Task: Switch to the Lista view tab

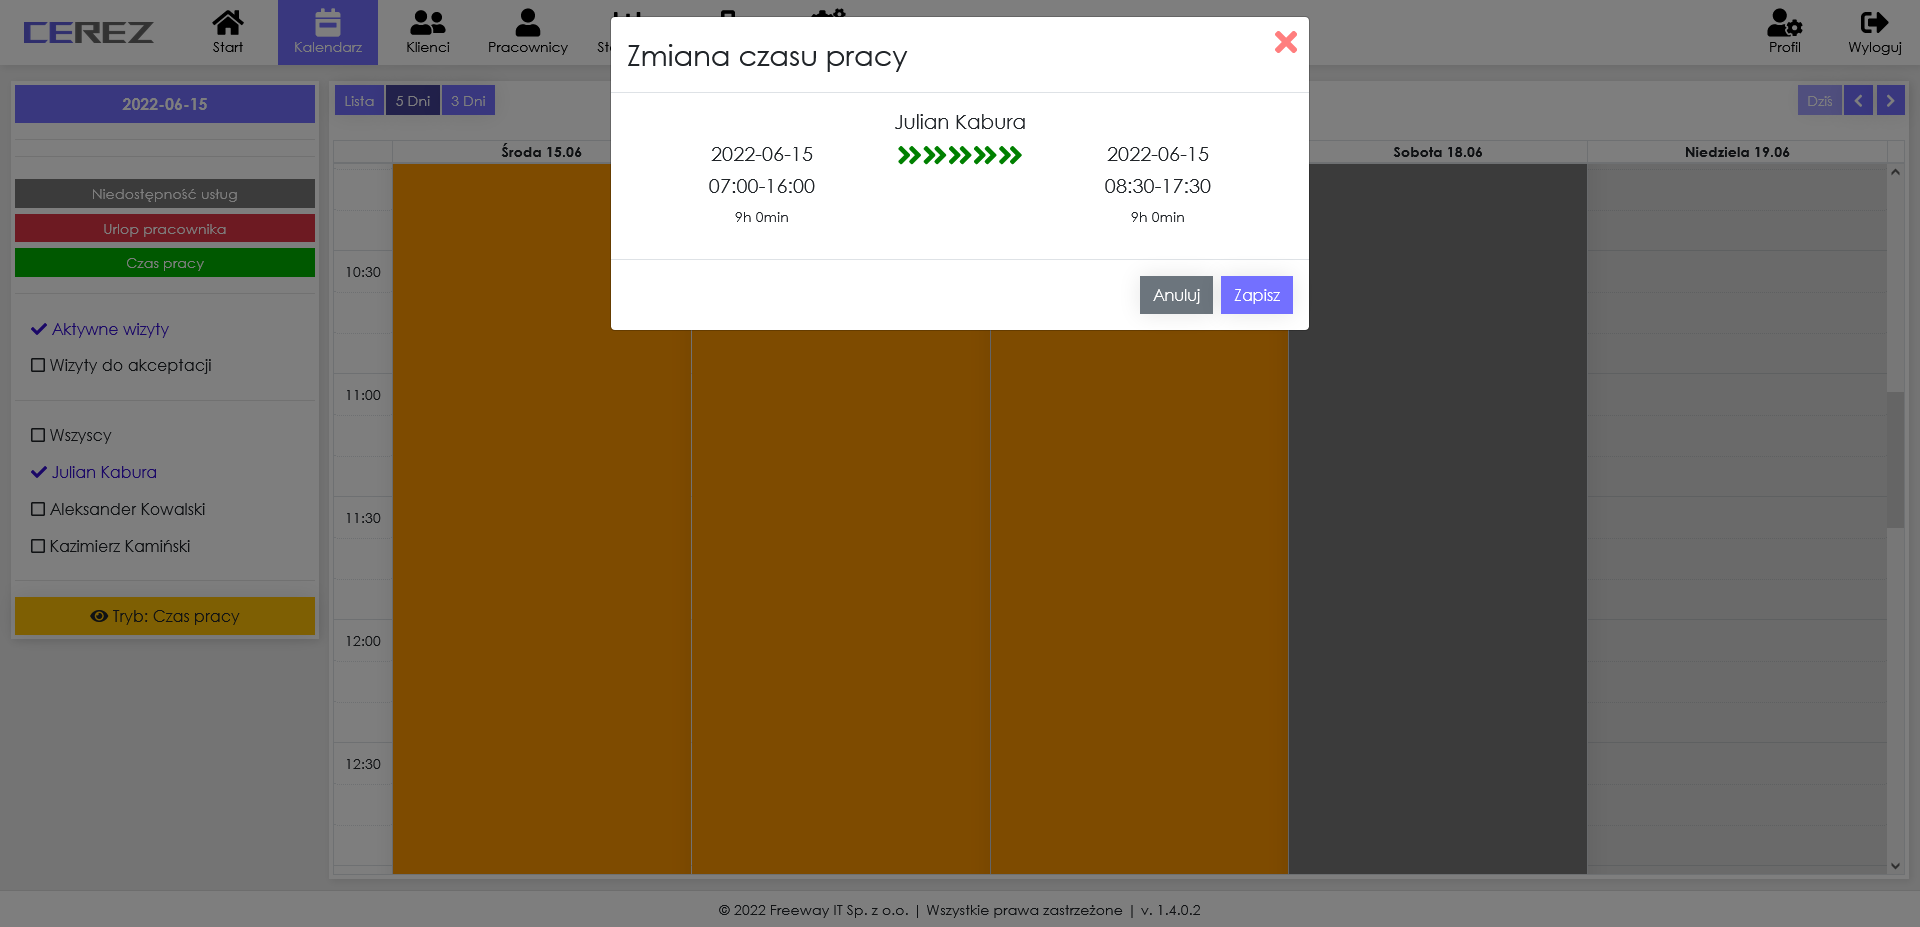Action: [x=359, y=101]
